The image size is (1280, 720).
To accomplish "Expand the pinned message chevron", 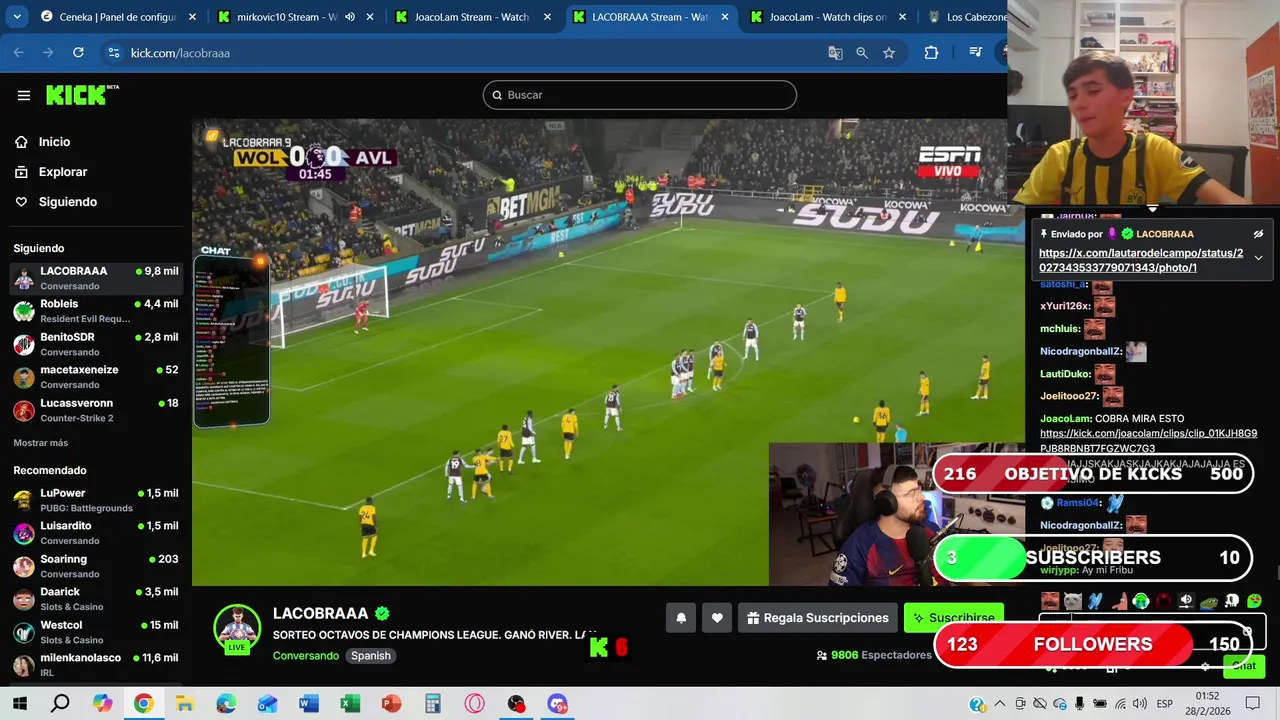I will coord(1258,258).
